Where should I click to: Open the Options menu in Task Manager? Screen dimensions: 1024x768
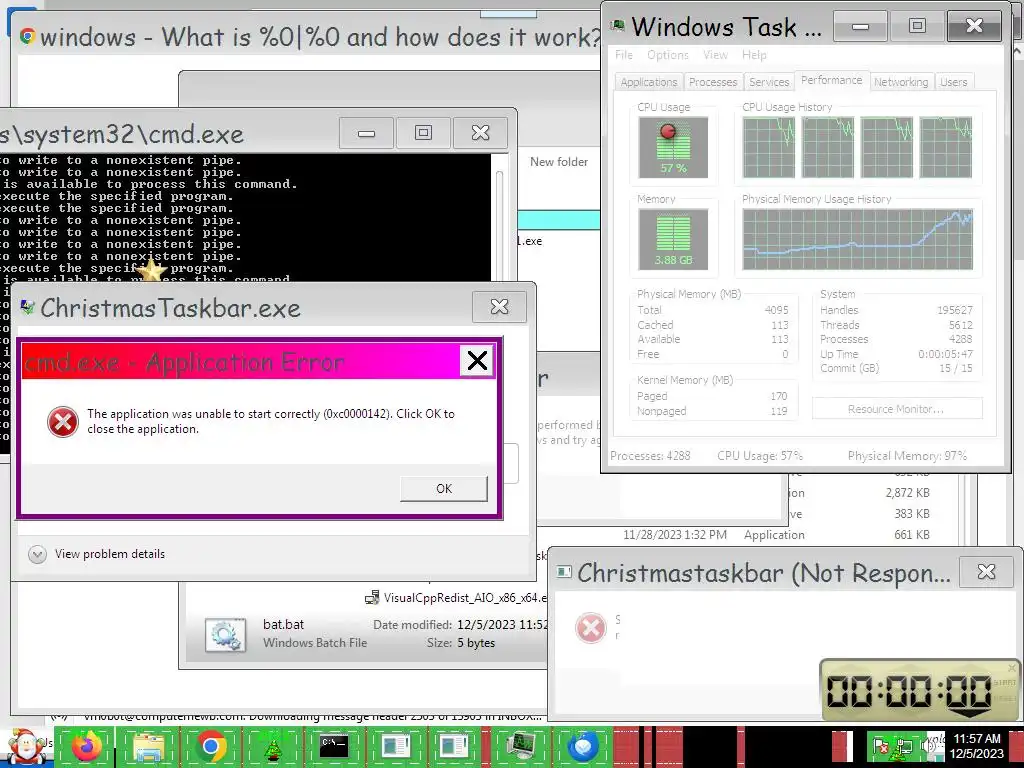[667, 55]
